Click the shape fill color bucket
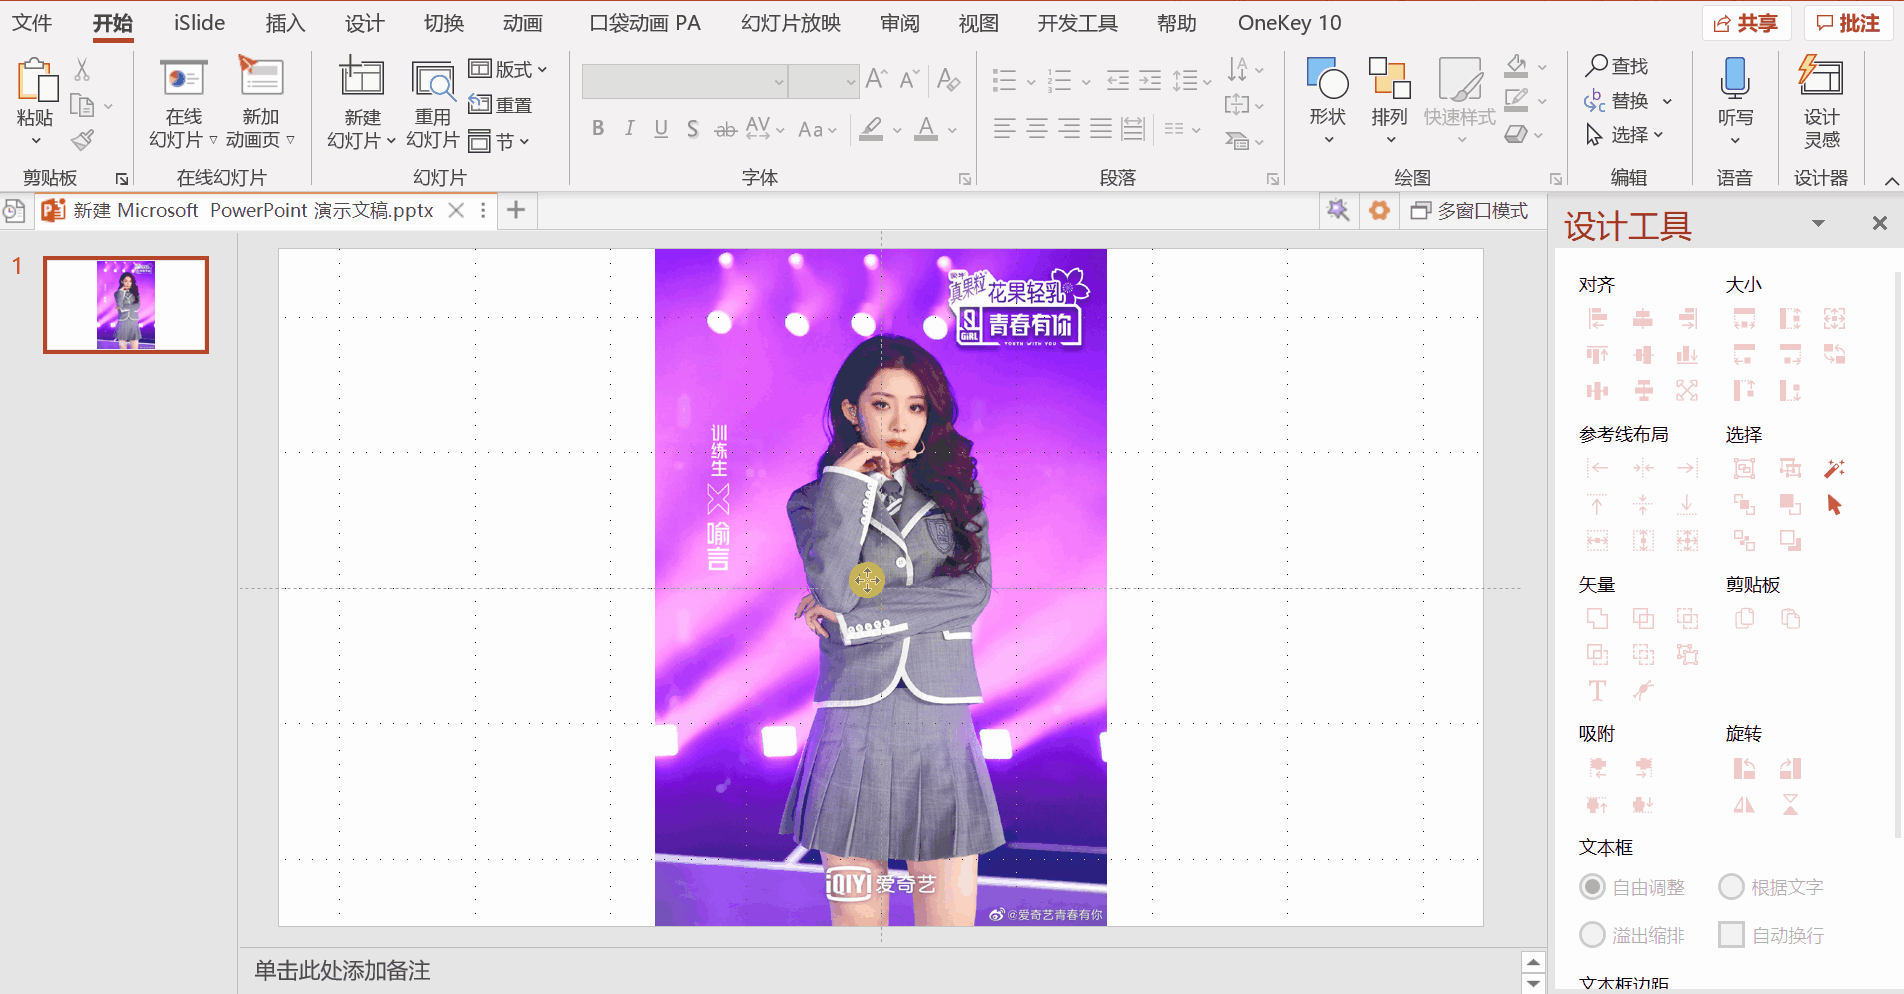The width and height of the screenshot is (1904, 994). (x=1516, y=65)
